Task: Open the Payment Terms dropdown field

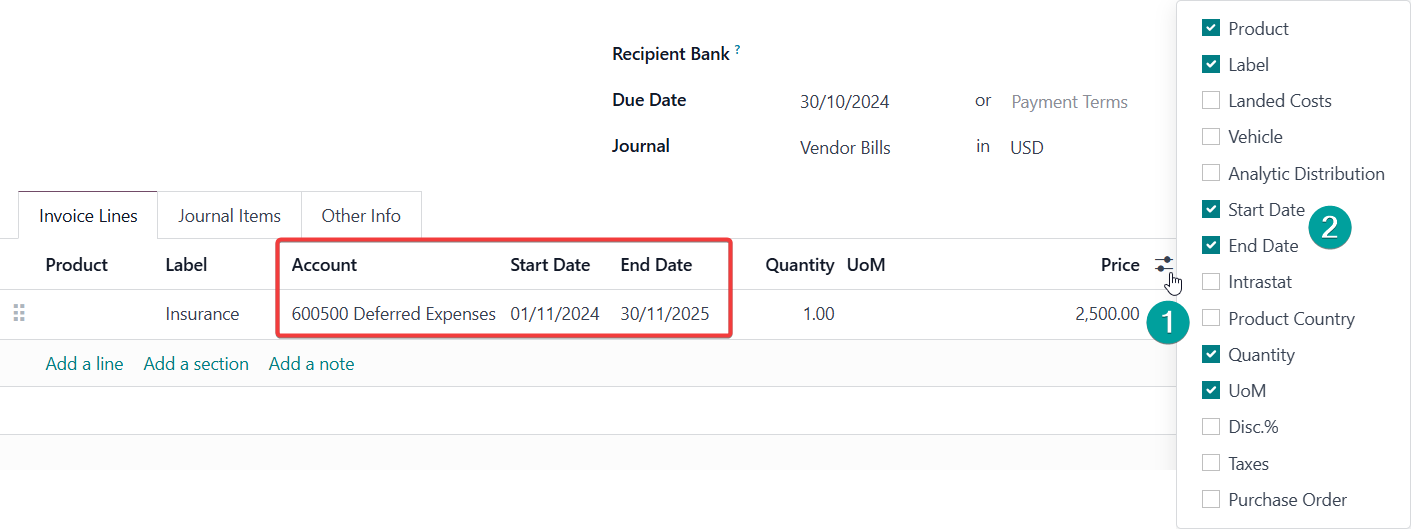Action: click(x=1069, y=102)
